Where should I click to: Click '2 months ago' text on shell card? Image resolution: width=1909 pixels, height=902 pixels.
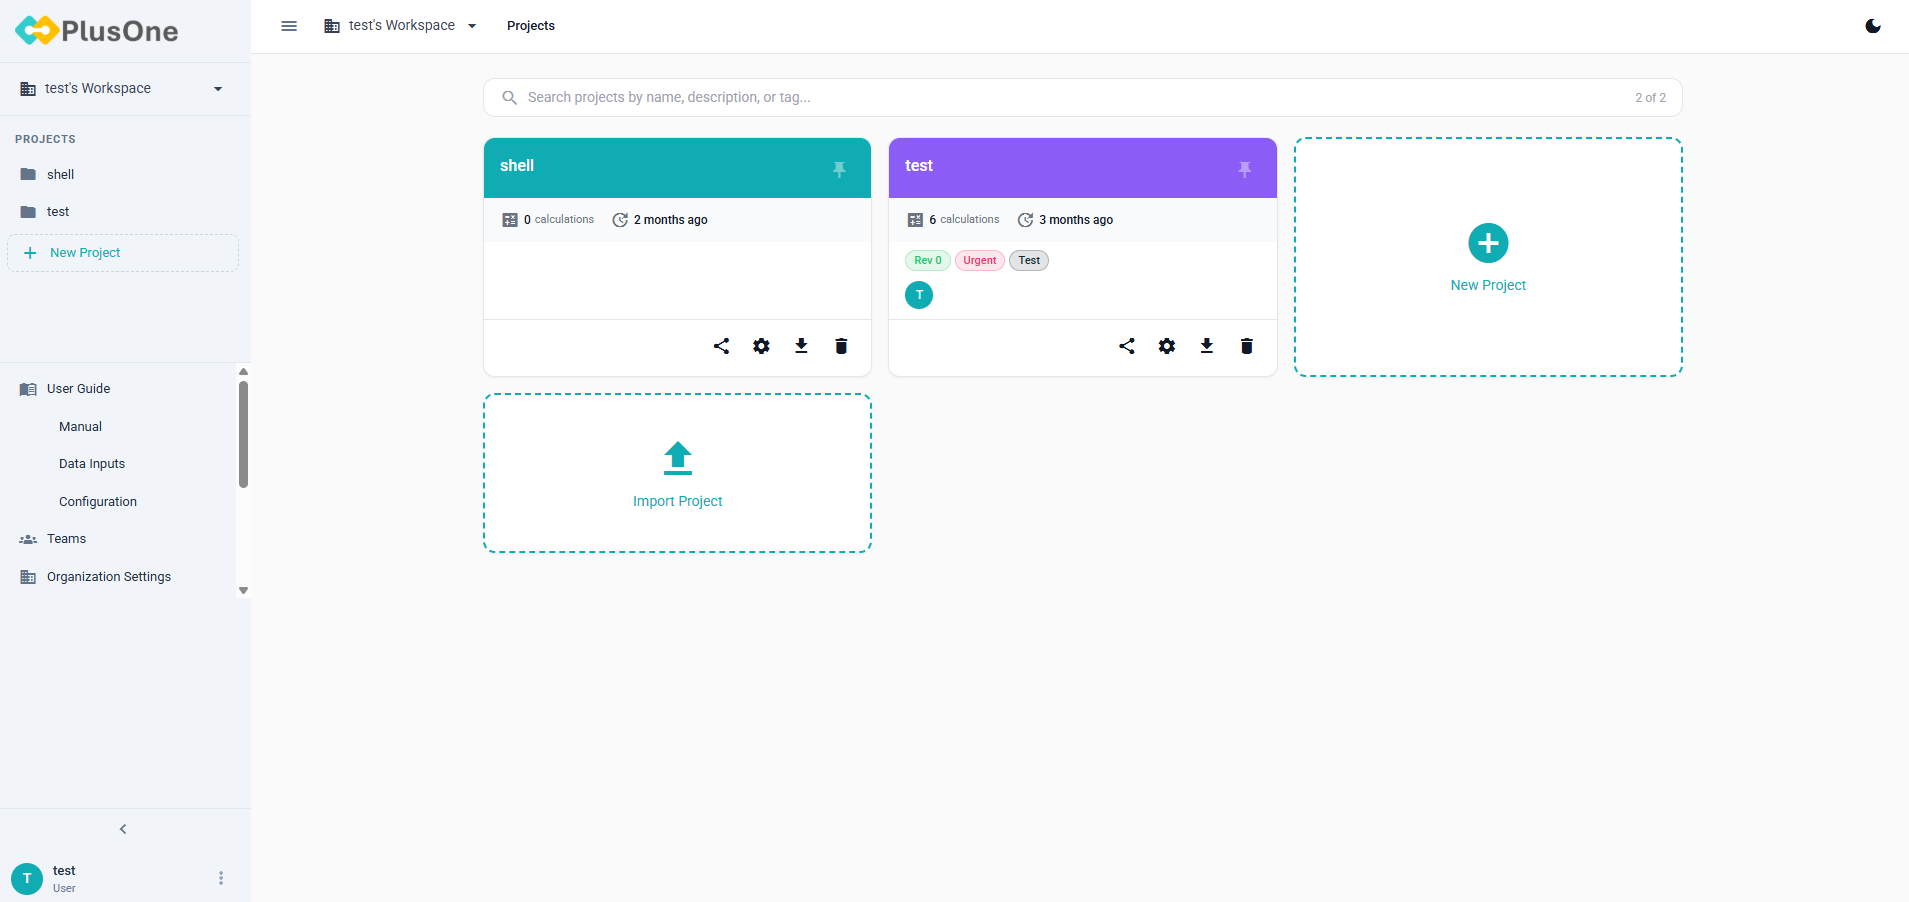coord(670,220)
